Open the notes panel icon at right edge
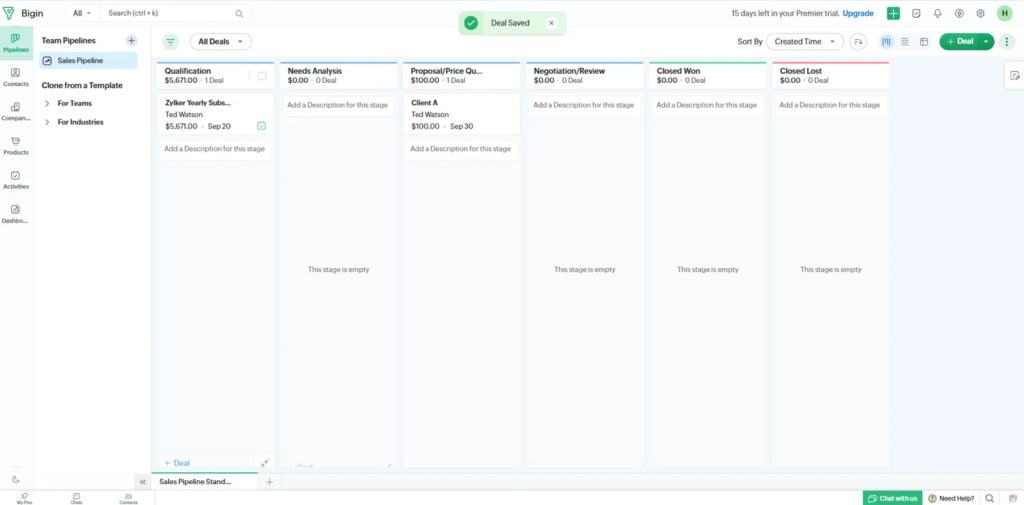Screen dimensions: 1024x505 [x=1014, y=75]
